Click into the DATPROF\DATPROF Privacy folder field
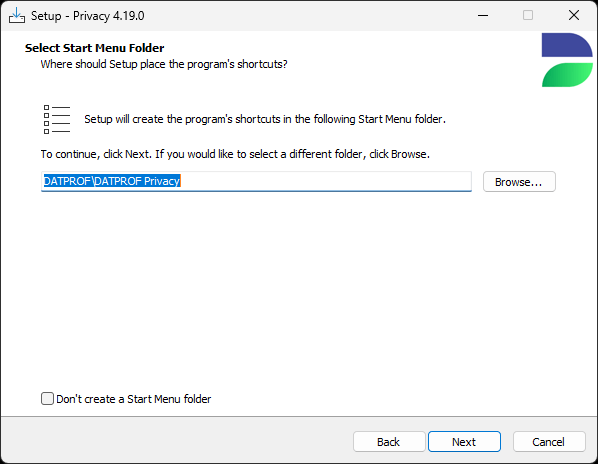The height and width of the screenshot is (464, 598). click(x=256, y=181)
